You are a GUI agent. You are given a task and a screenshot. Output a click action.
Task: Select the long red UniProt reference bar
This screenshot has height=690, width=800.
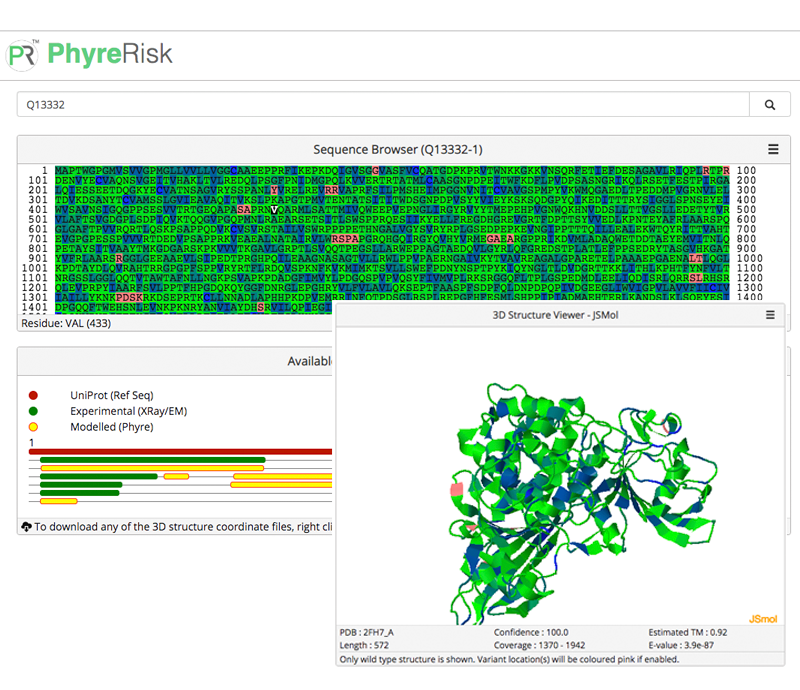[x=180, y=452]
